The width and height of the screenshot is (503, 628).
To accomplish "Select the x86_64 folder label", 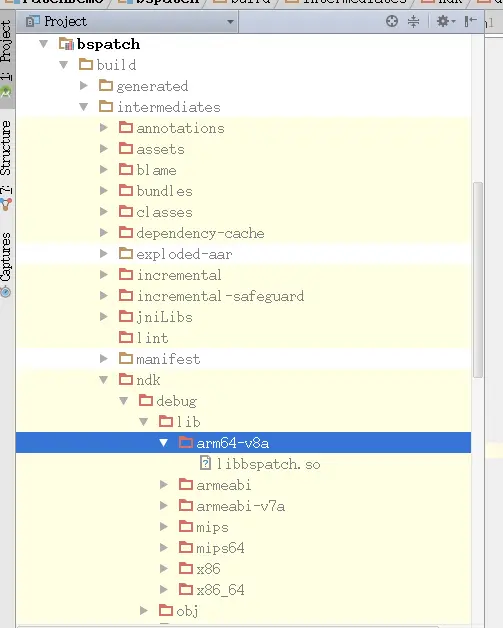I will (x=220, y=590).
